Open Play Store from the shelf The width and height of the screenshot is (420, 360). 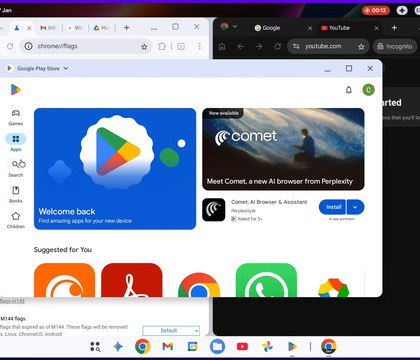(292, 347)
